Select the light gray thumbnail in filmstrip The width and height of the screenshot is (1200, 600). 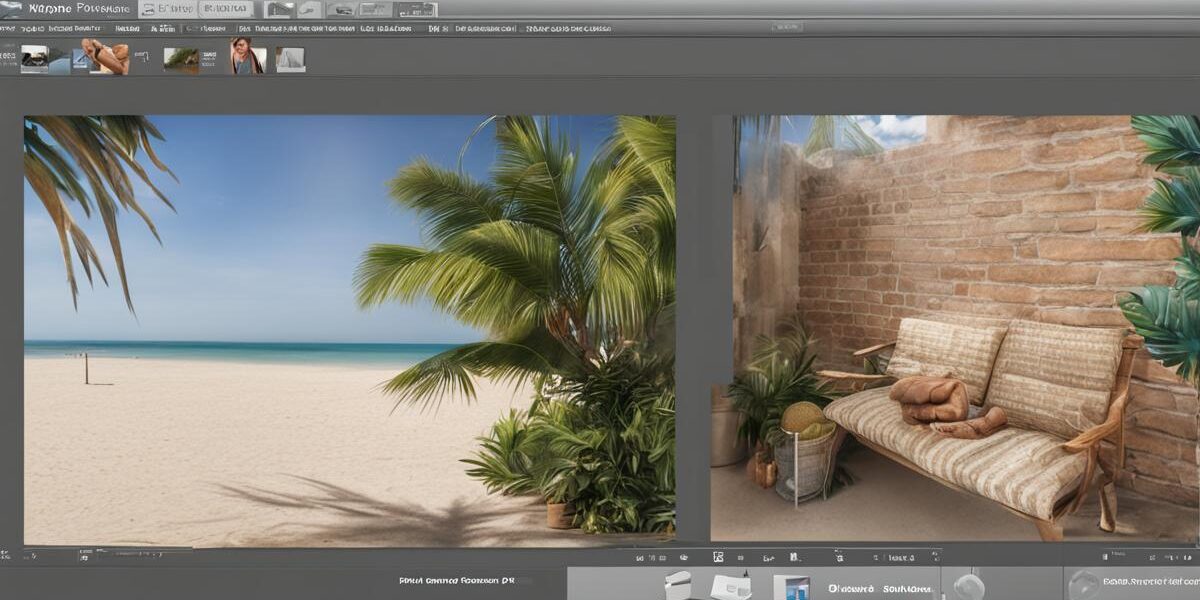coord(290,60)
